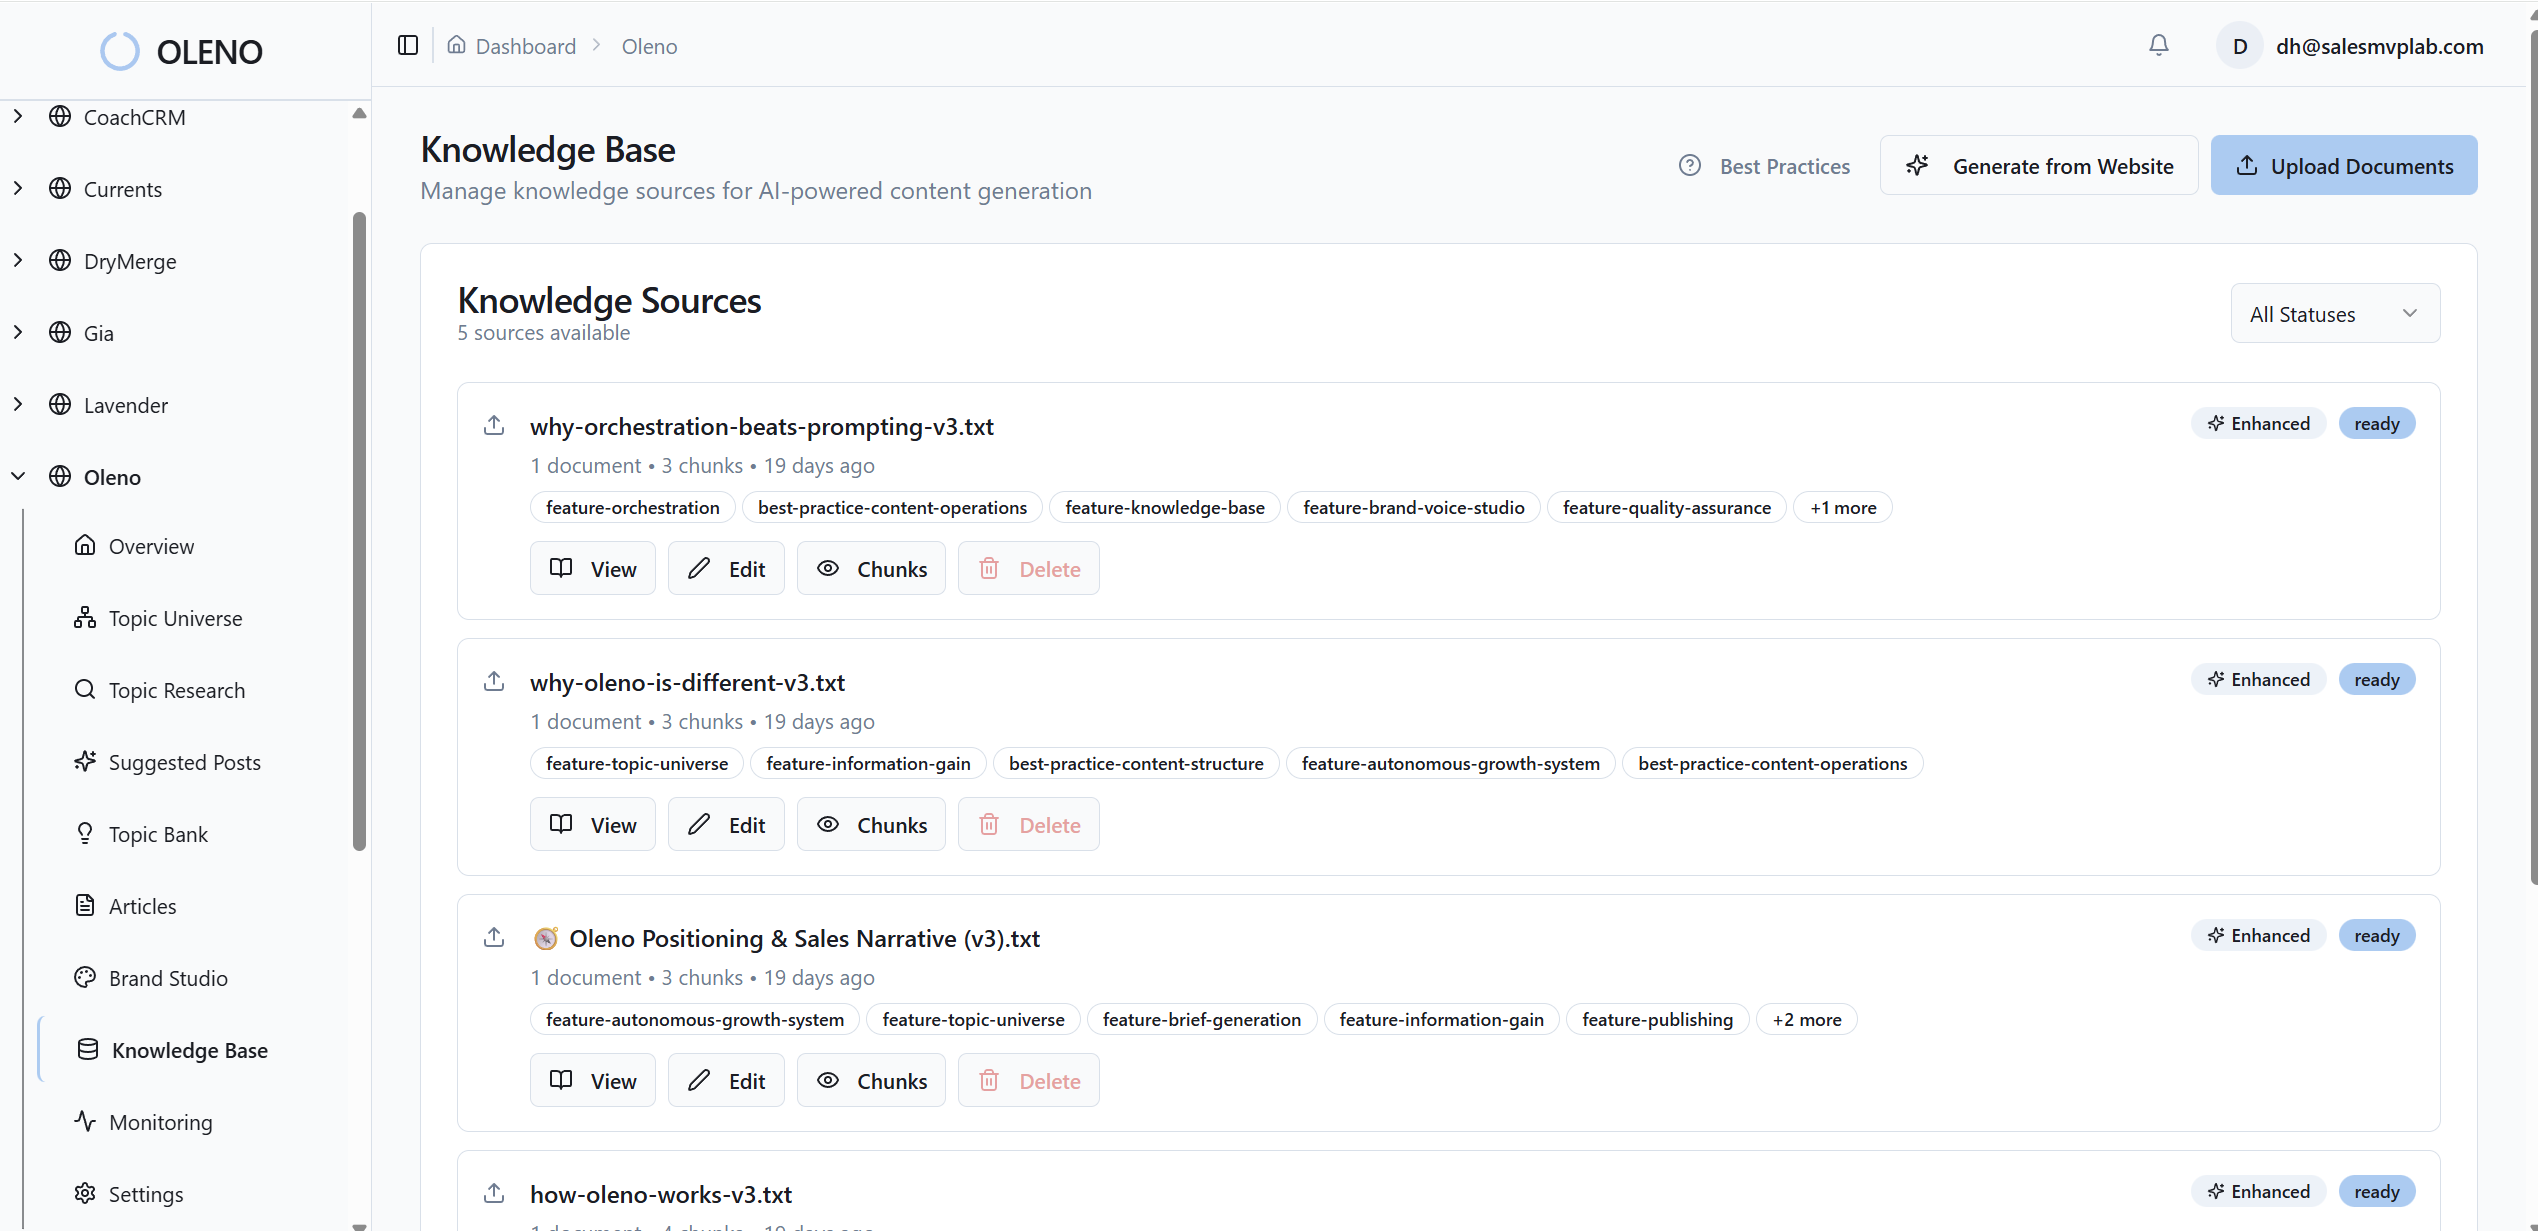Select the Topic Universe node icon
This screenshot has width=2538, height=1231.
coord(85,617)
